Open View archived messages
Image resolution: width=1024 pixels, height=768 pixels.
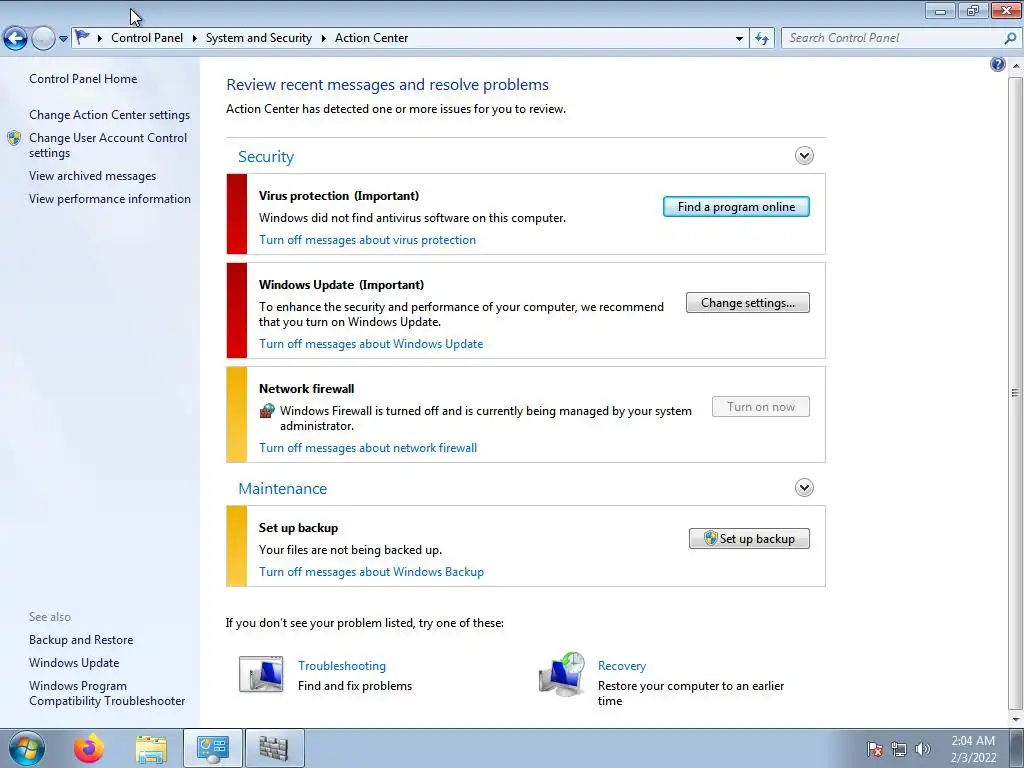(92, 176)
